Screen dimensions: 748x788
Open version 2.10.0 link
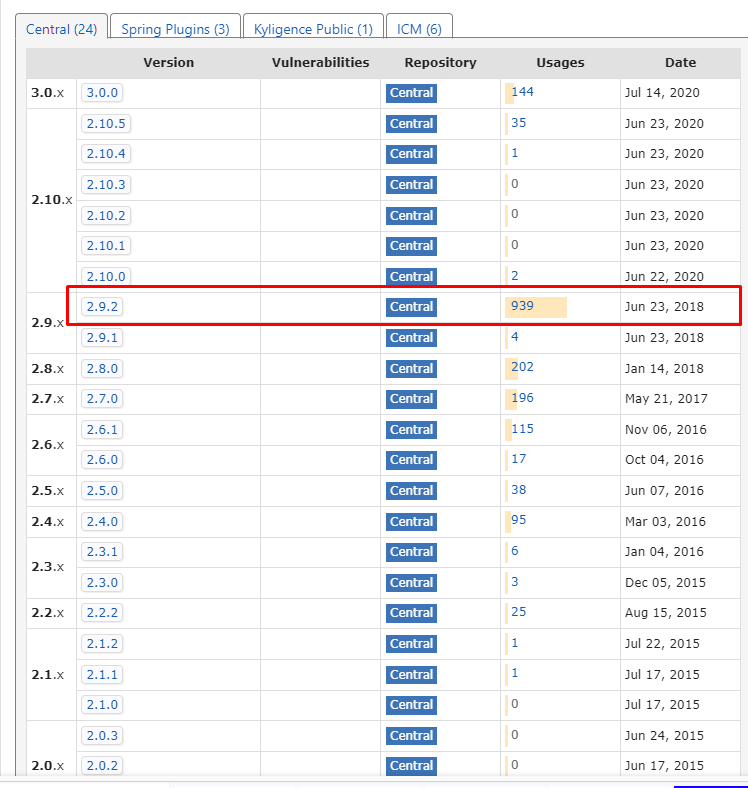(106, 276)
